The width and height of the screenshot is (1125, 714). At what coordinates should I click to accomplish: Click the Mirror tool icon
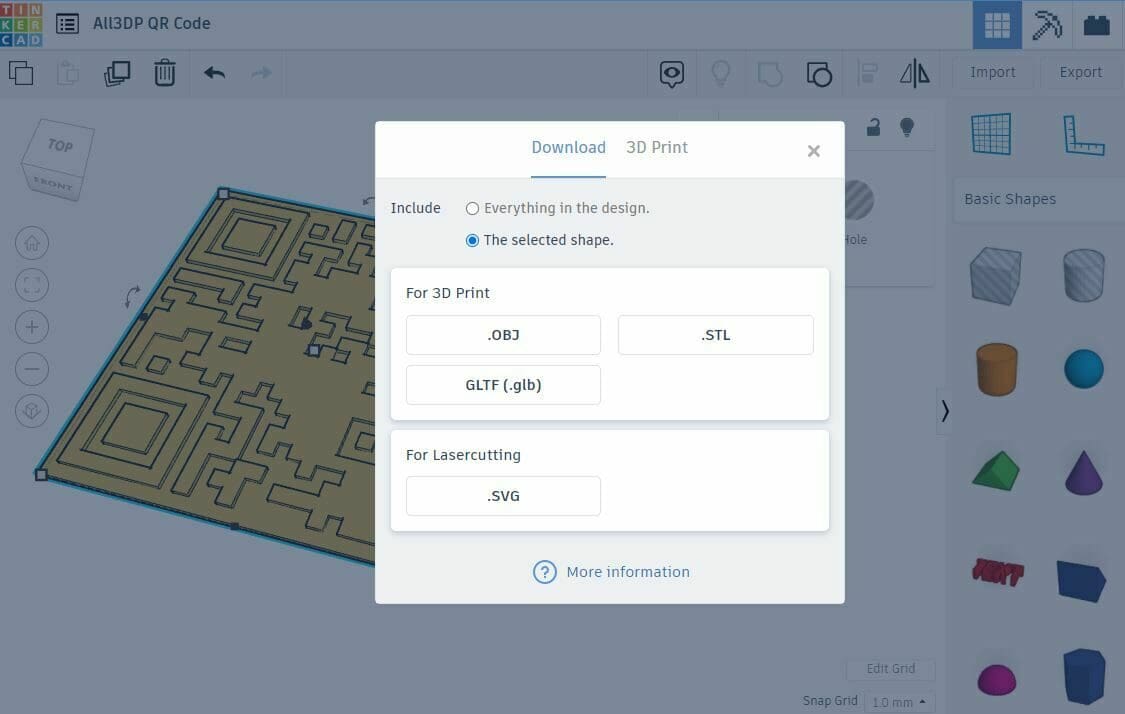tap(915, 73)
